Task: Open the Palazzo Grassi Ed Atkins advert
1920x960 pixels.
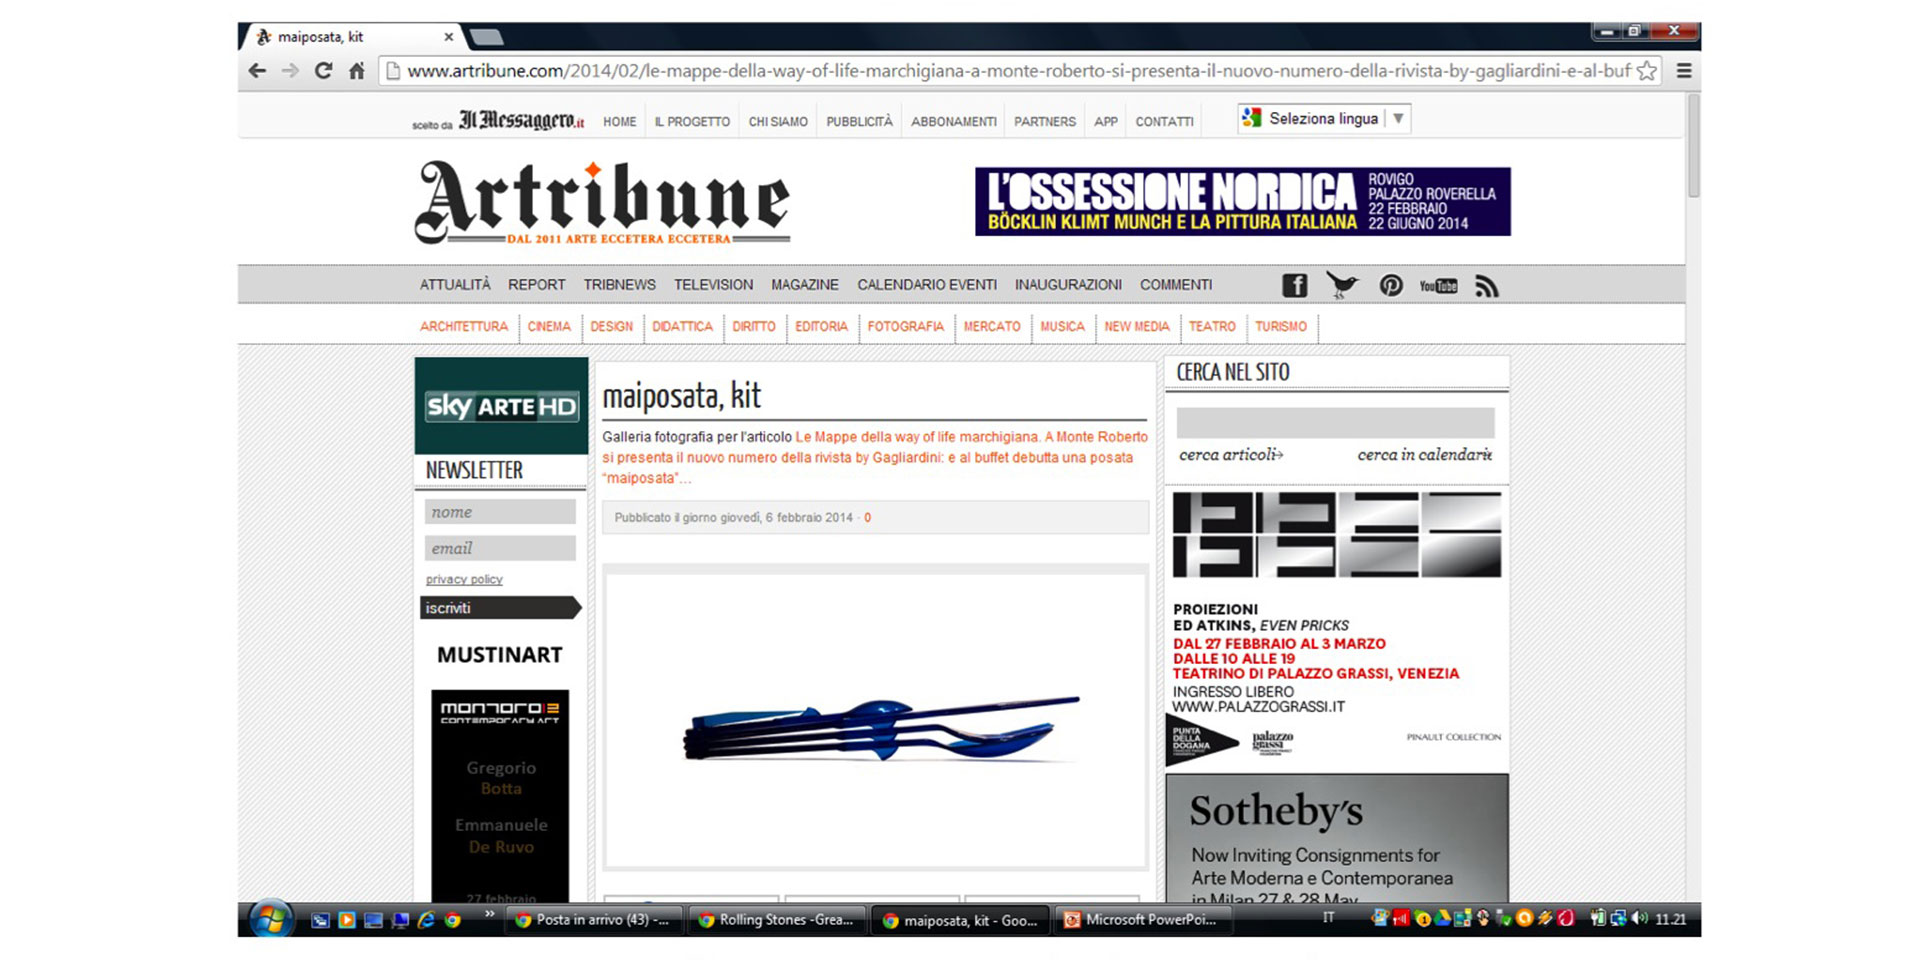Action: tap(1337, 628)
